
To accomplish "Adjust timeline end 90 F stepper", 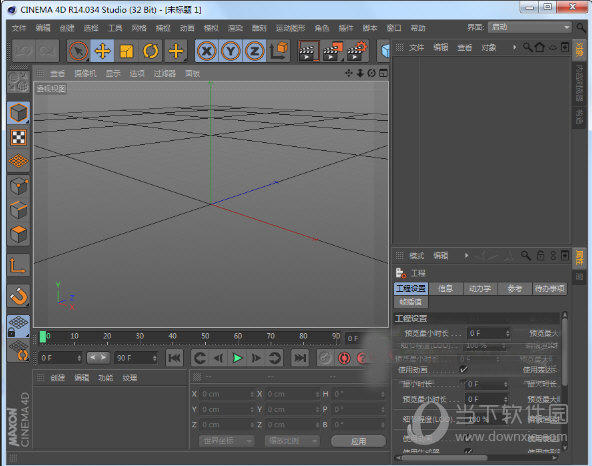I will click(x=155, y=358).
